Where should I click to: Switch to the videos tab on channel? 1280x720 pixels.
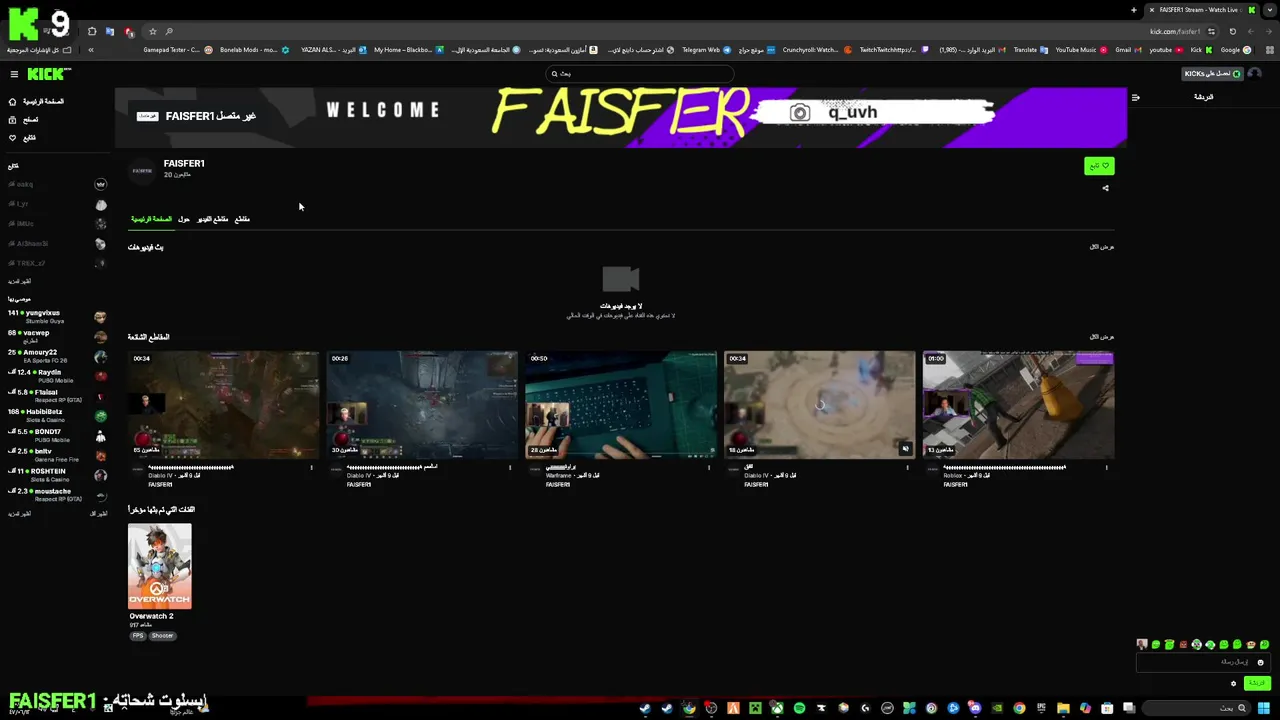pos(213,218)
